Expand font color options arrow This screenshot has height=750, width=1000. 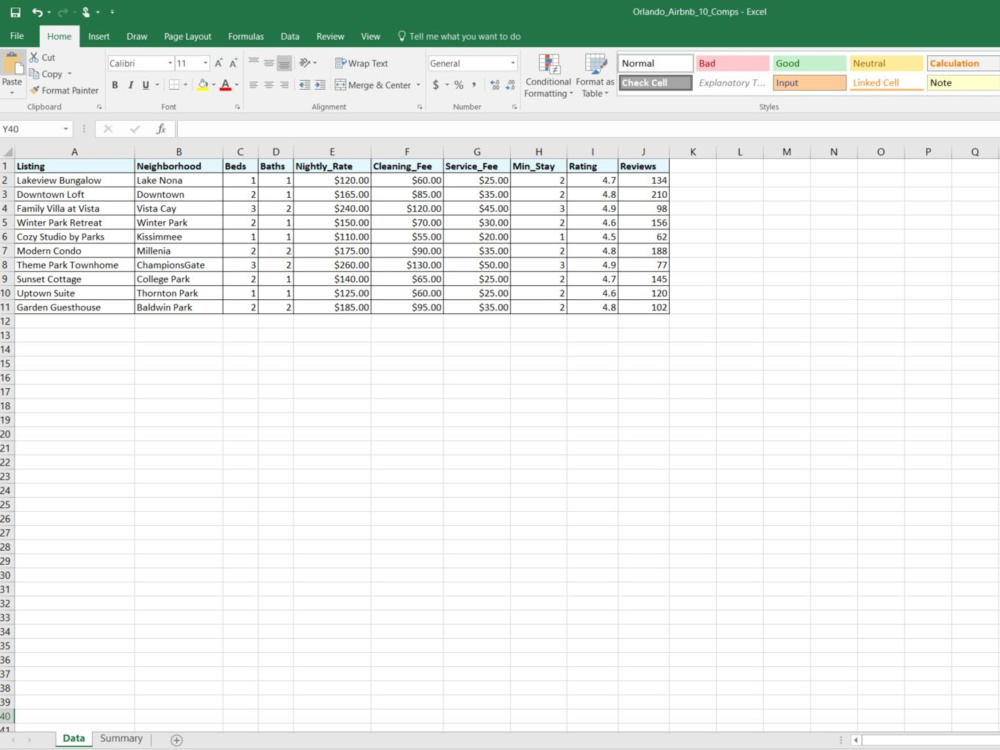[237, 85]
